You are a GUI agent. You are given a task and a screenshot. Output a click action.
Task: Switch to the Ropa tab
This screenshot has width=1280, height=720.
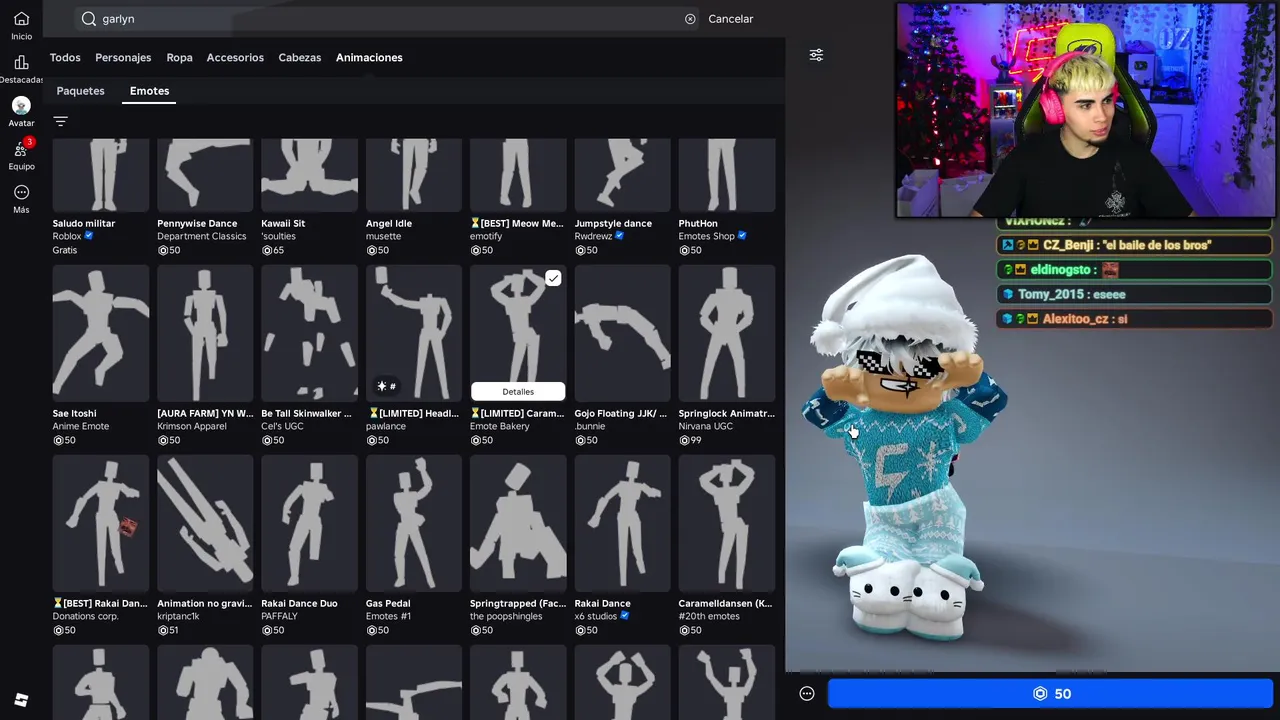click(179, 58)
